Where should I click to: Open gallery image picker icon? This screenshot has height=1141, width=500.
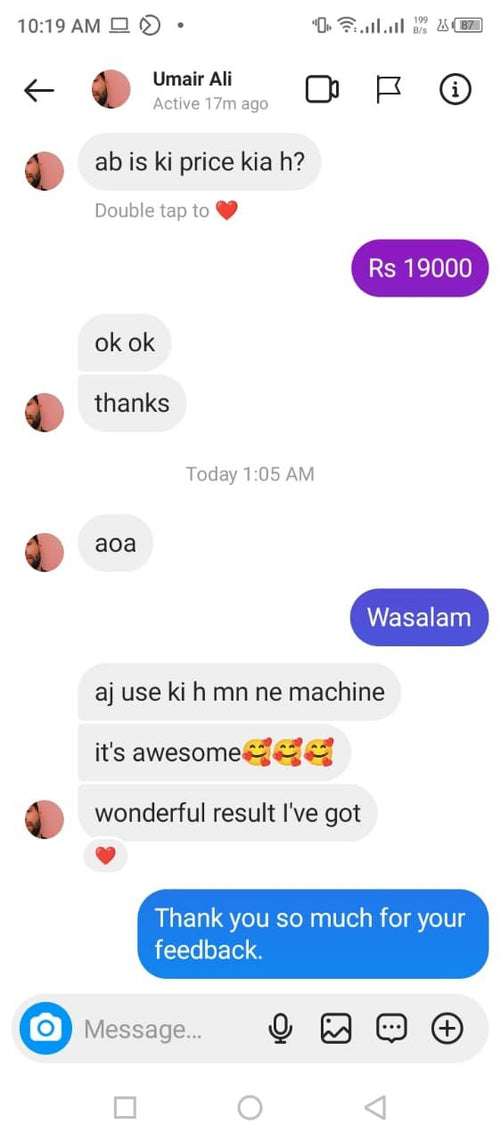pyautogui.click(x=336, y=1028)
